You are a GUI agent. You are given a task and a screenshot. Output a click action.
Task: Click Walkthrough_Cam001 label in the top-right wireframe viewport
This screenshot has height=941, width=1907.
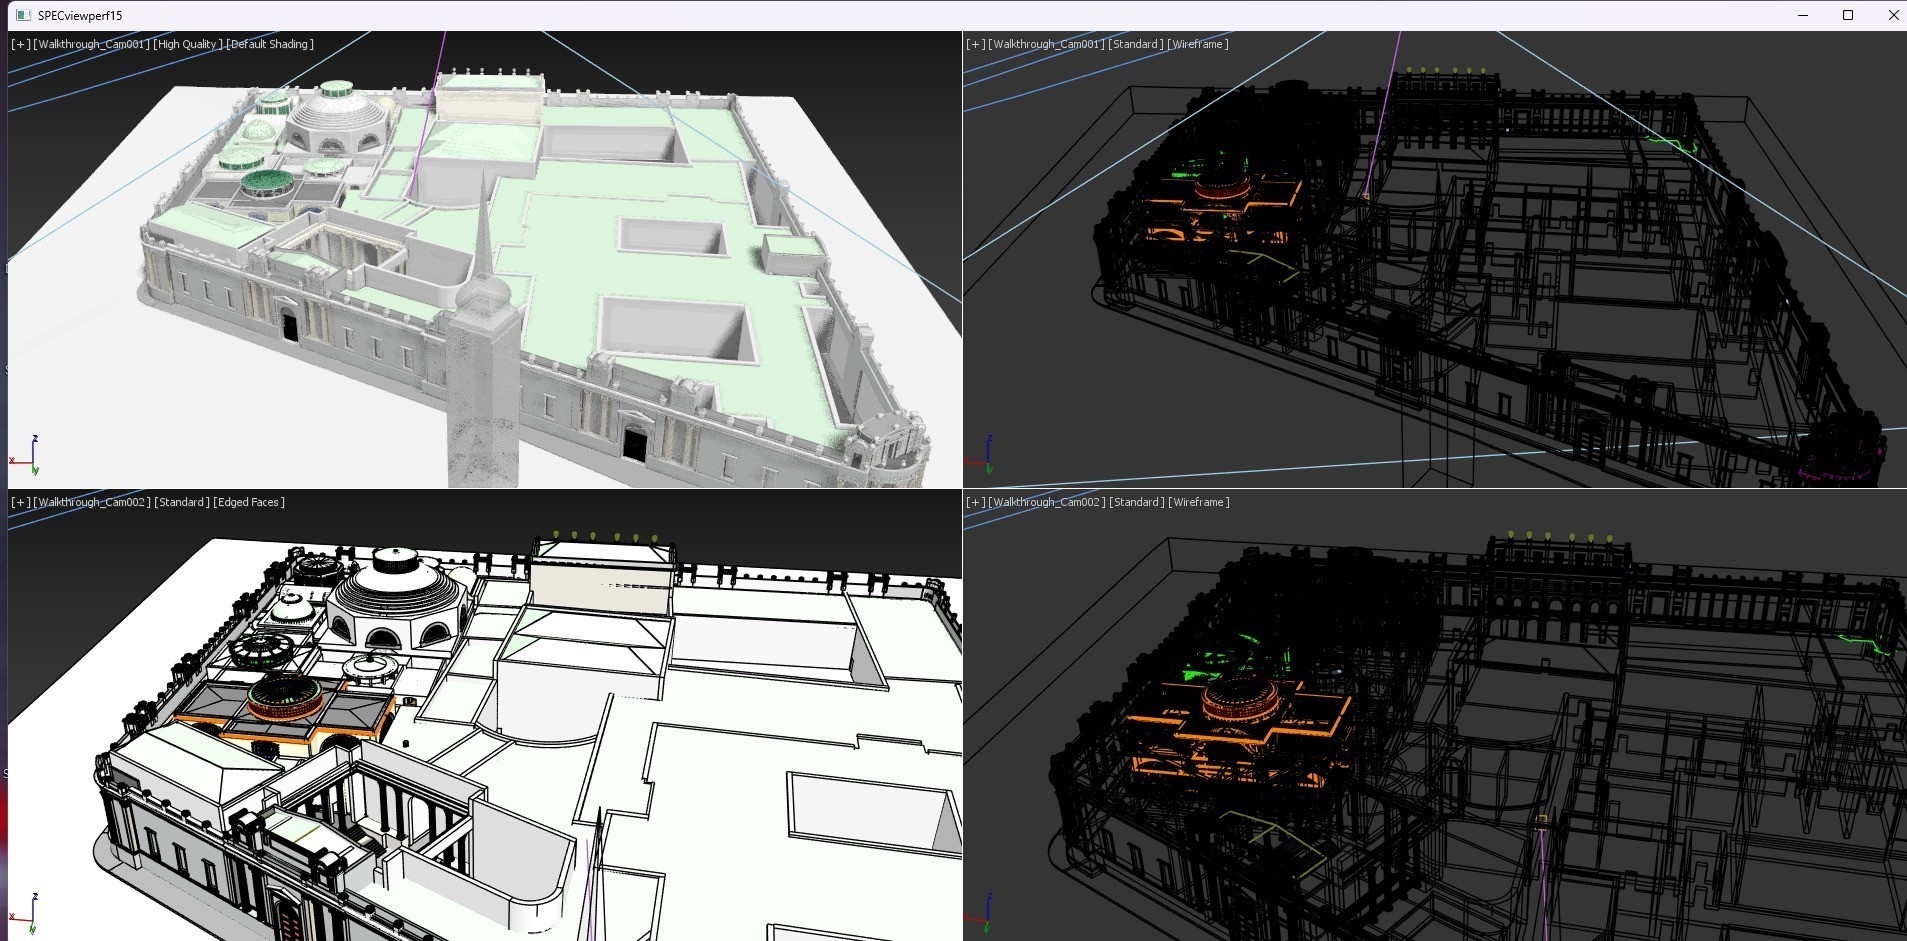tap(1046, 44)
